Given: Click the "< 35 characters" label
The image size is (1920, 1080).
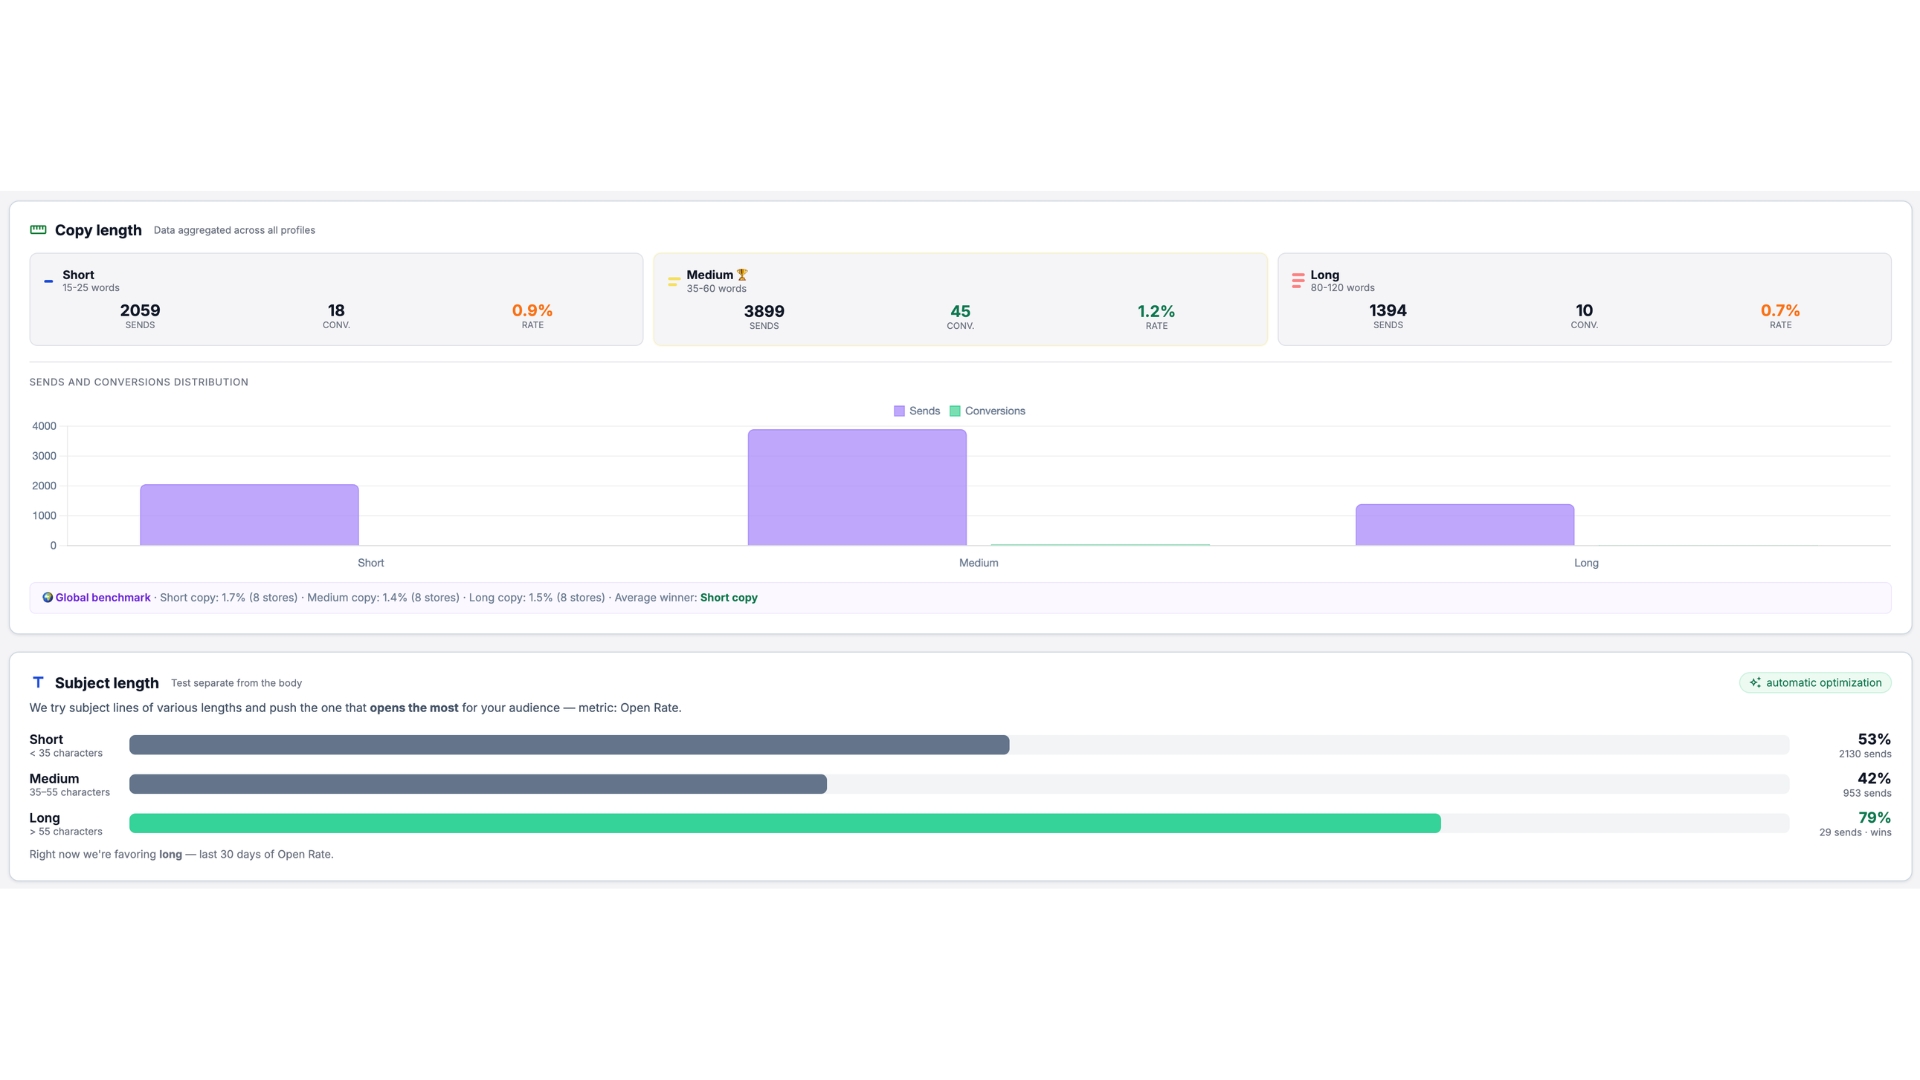Looking at the screenshot, I should (x=66, y=753).
